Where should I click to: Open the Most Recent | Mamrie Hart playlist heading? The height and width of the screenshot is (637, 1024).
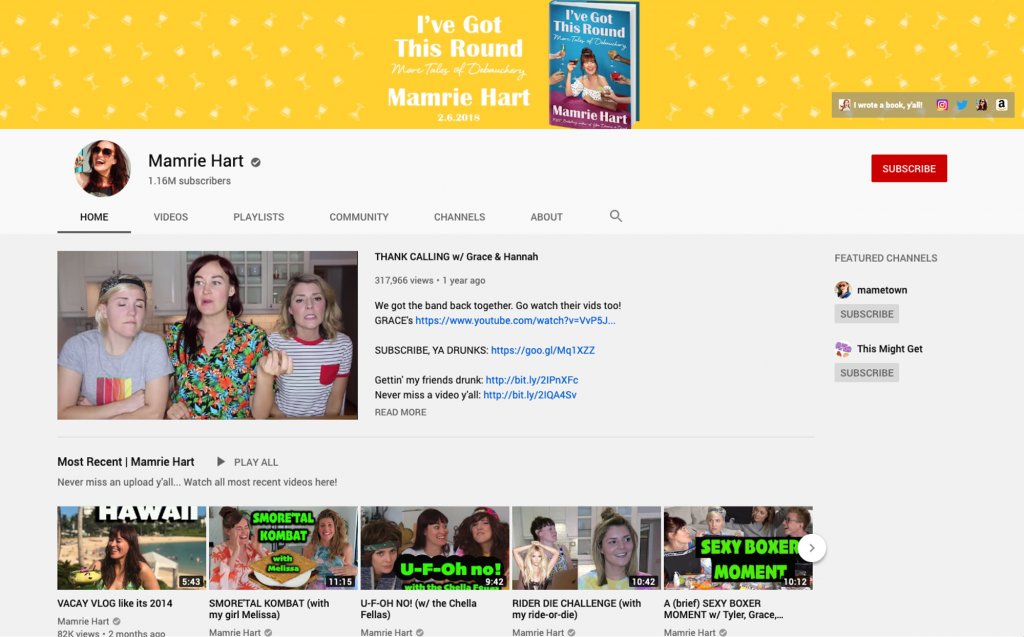point(125,462)
